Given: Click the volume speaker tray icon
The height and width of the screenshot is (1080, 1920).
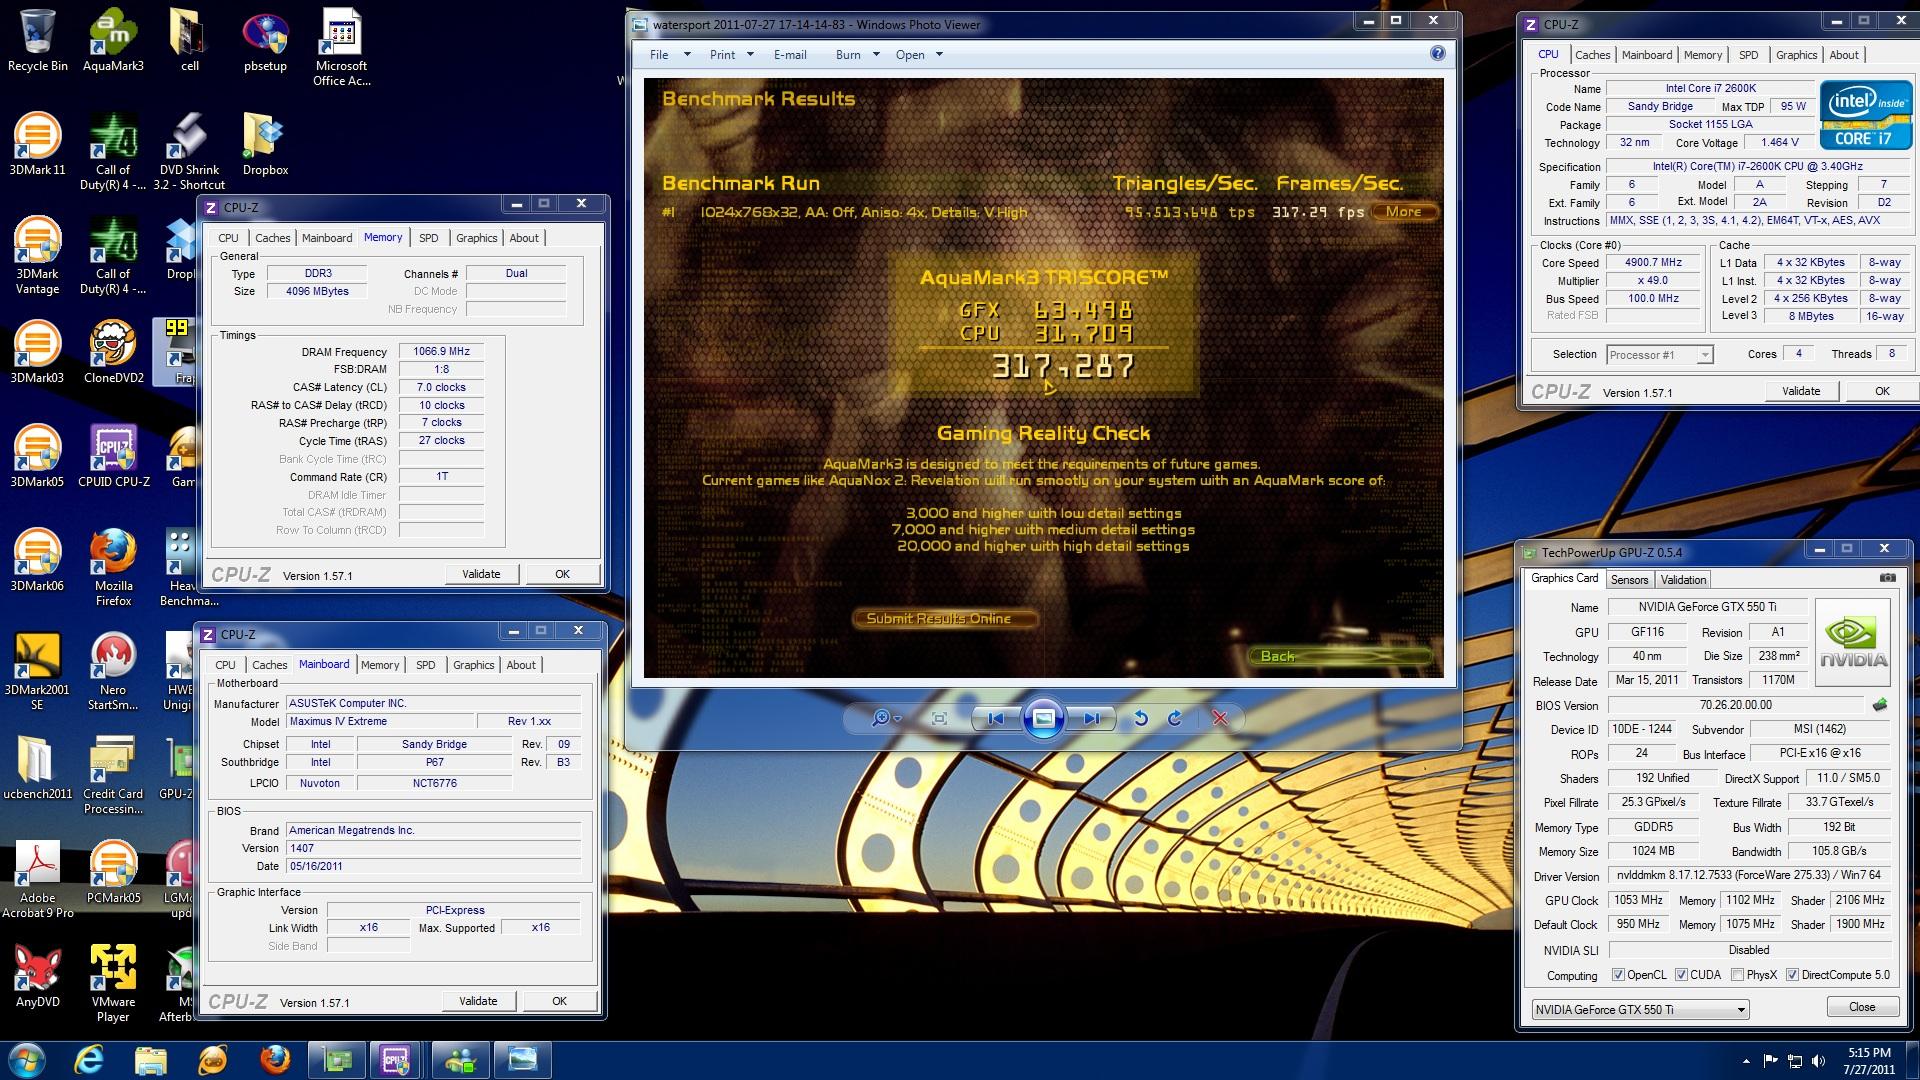Looking at the screenshot, I should pyautogui.click(x=1818, y=1061).
